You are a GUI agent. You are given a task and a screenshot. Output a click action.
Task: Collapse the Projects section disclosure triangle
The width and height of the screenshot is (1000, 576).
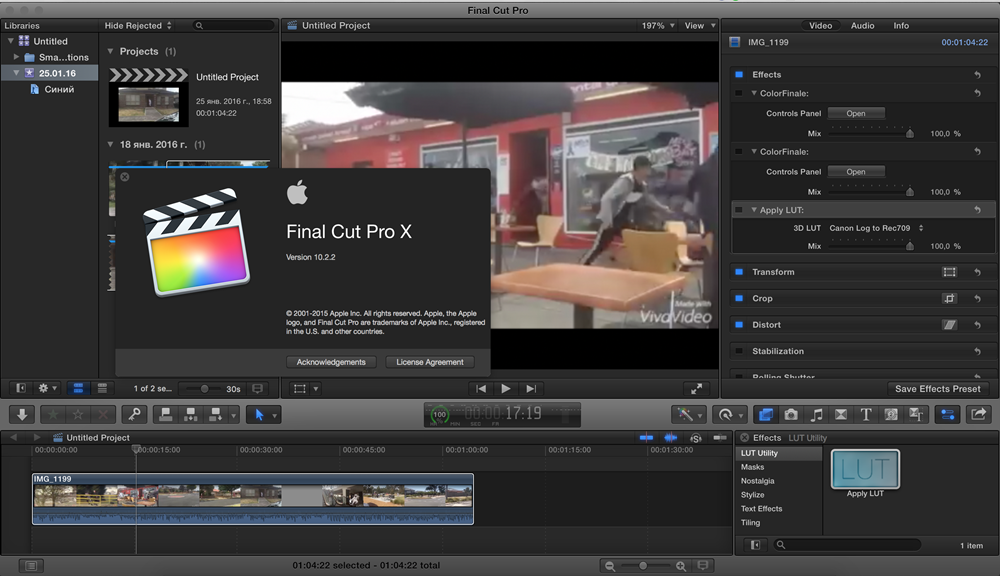(110, 51)
